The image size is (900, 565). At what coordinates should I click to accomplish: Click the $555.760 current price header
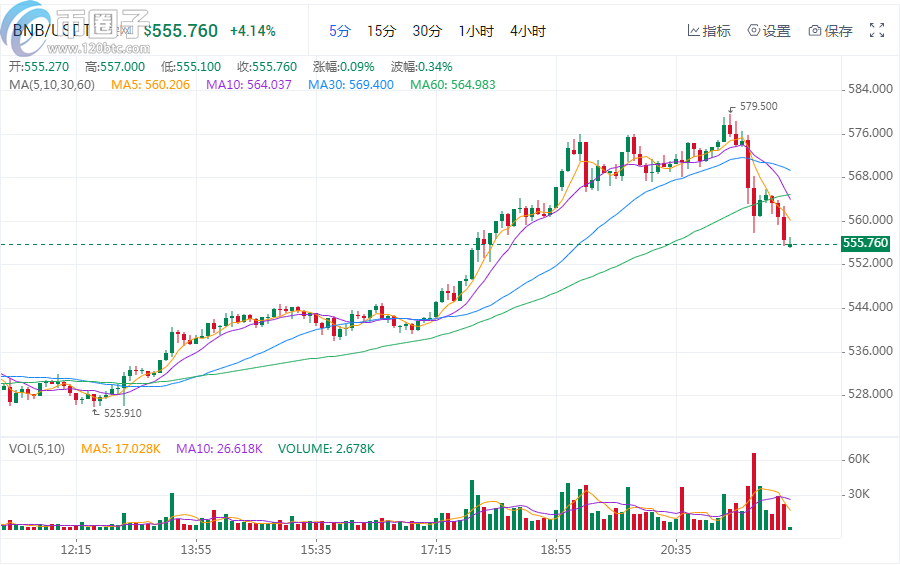click(180, 31)
